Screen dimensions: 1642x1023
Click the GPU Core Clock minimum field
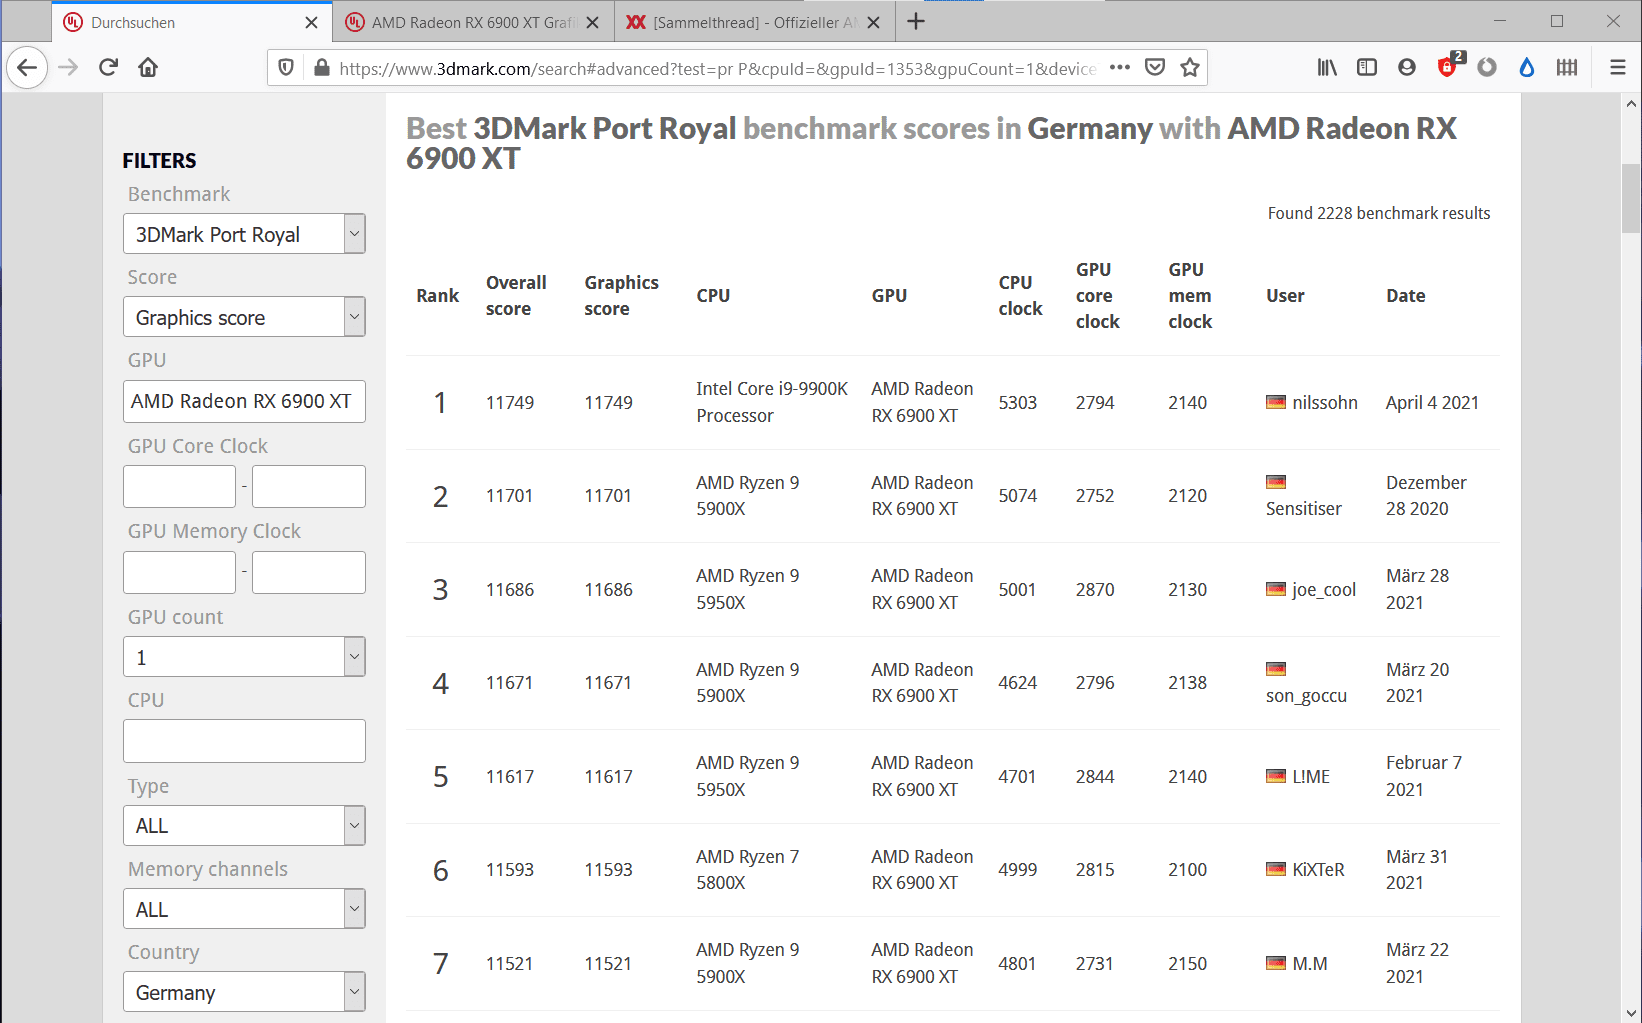tap(179, 486)
